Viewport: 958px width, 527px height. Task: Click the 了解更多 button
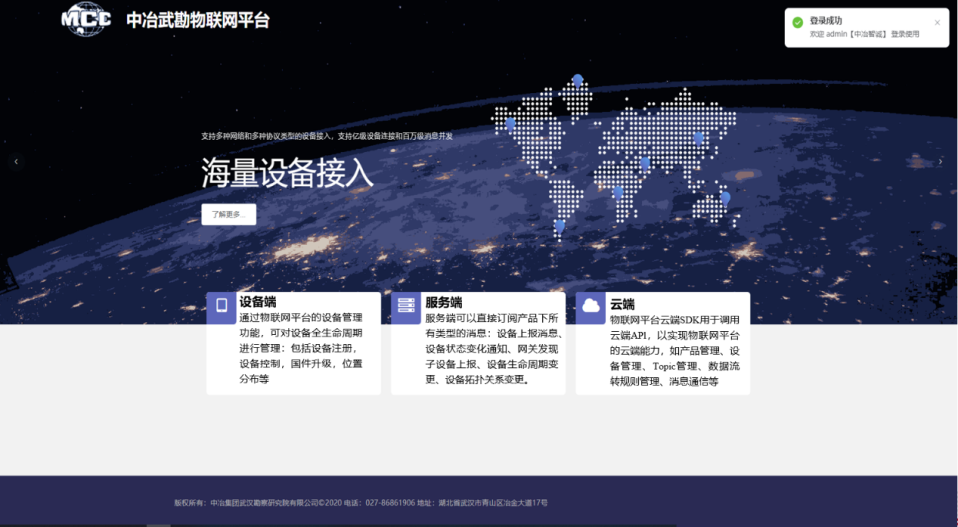(x=229, y=214)
